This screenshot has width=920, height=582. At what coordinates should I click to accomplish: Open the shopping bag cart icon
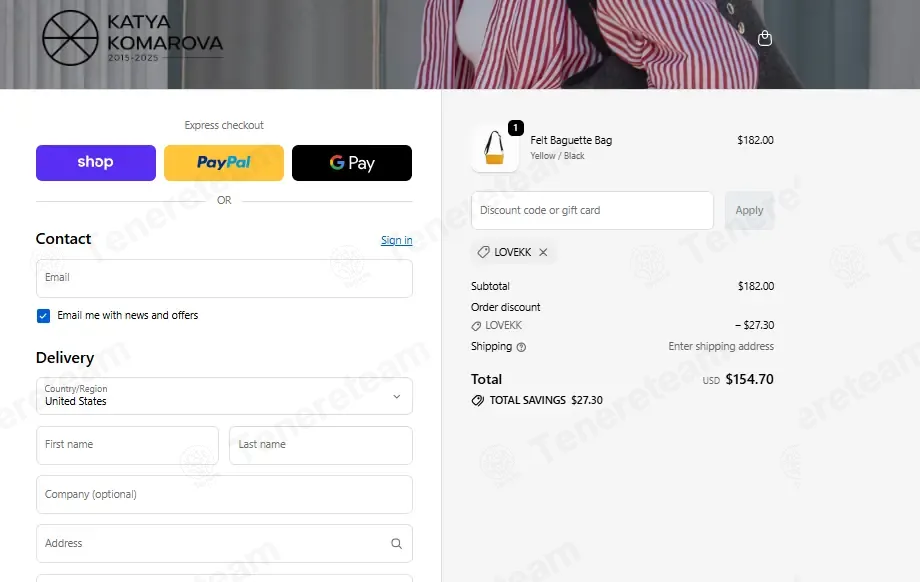click(x=765, y=38)
